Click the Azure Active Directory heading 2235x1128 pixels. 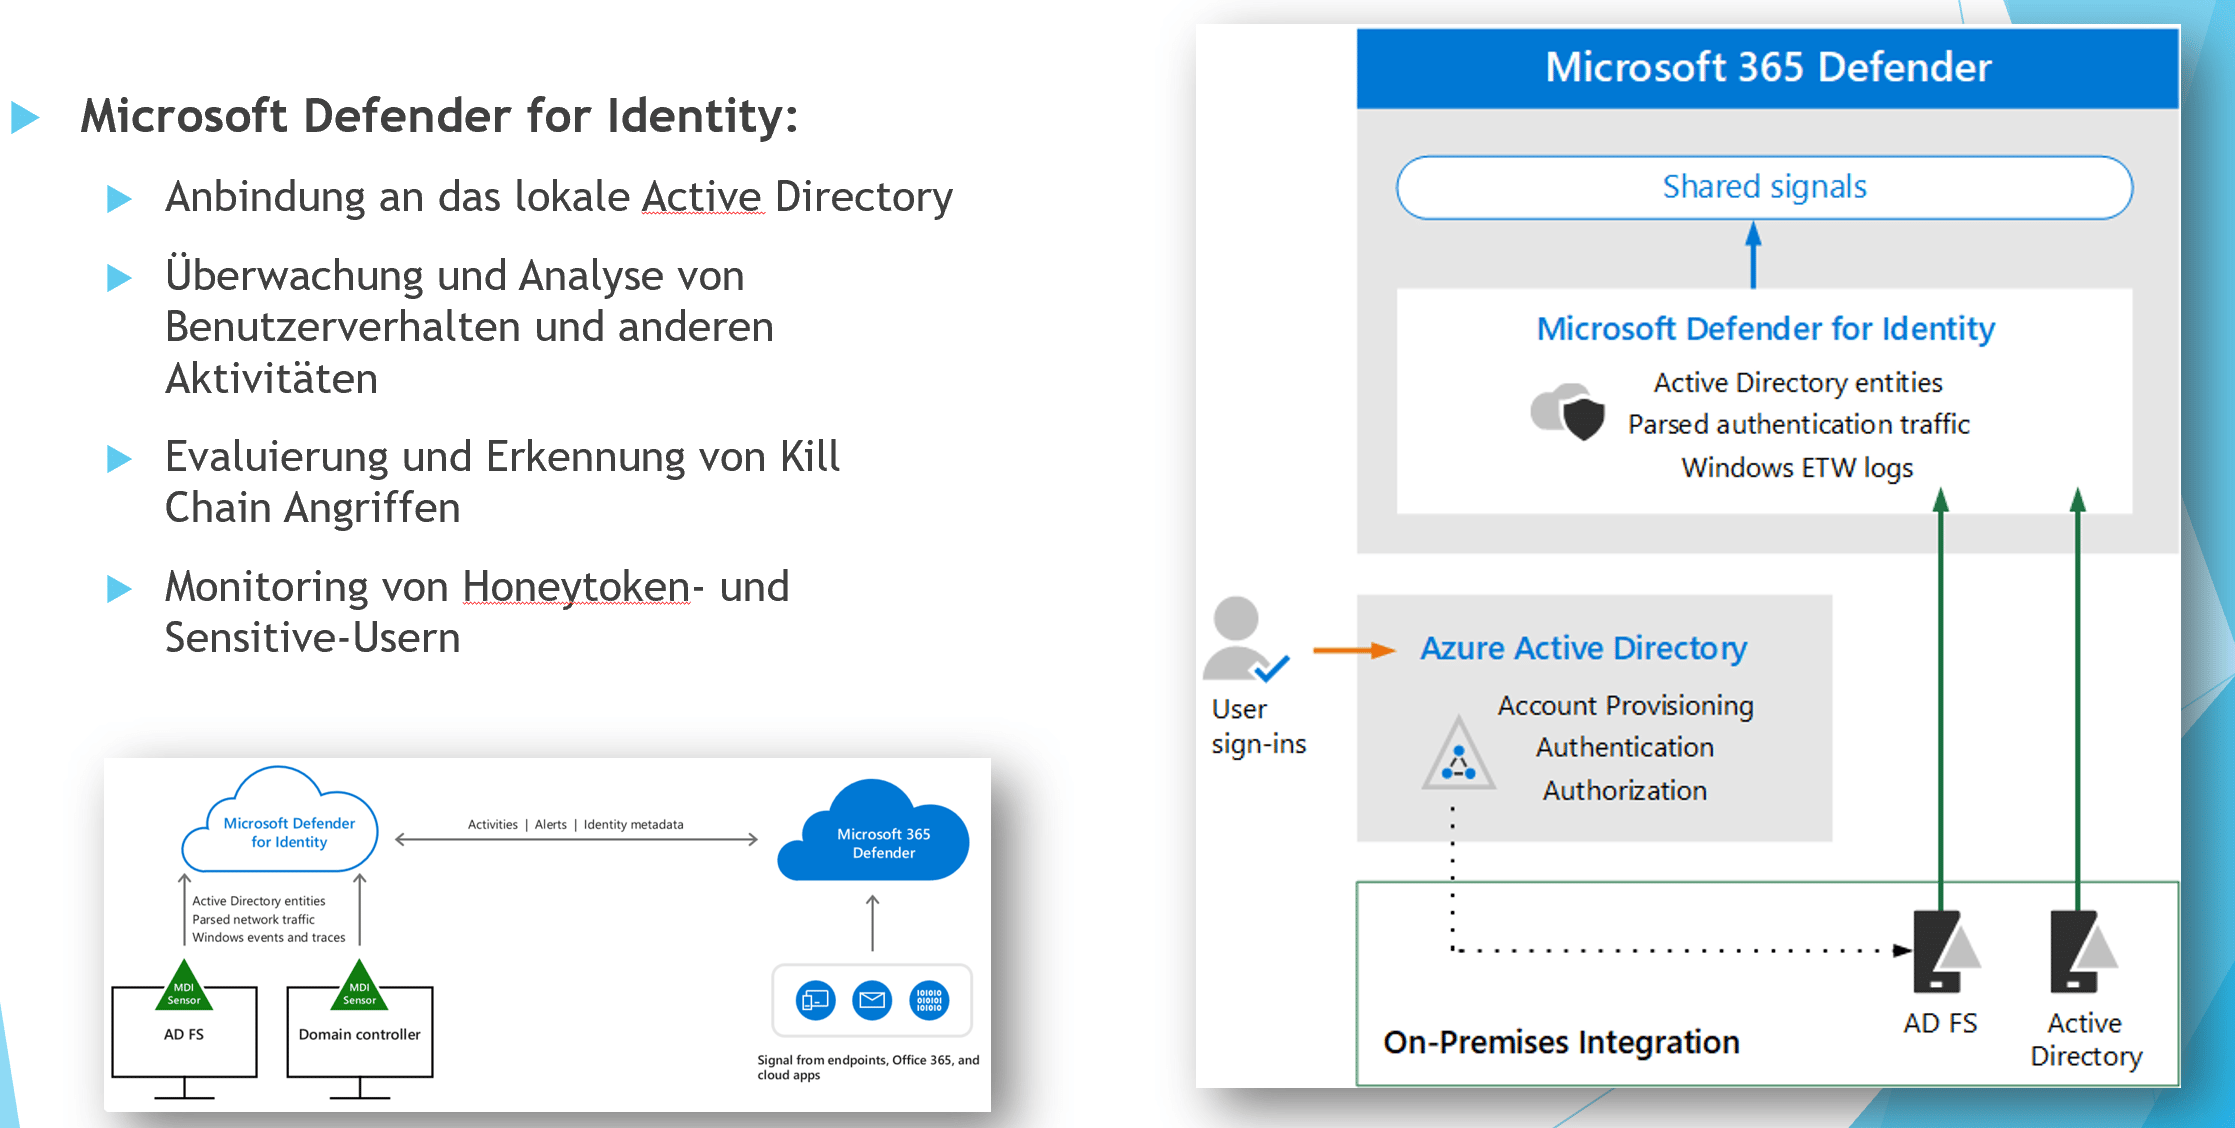(1583, 649)
